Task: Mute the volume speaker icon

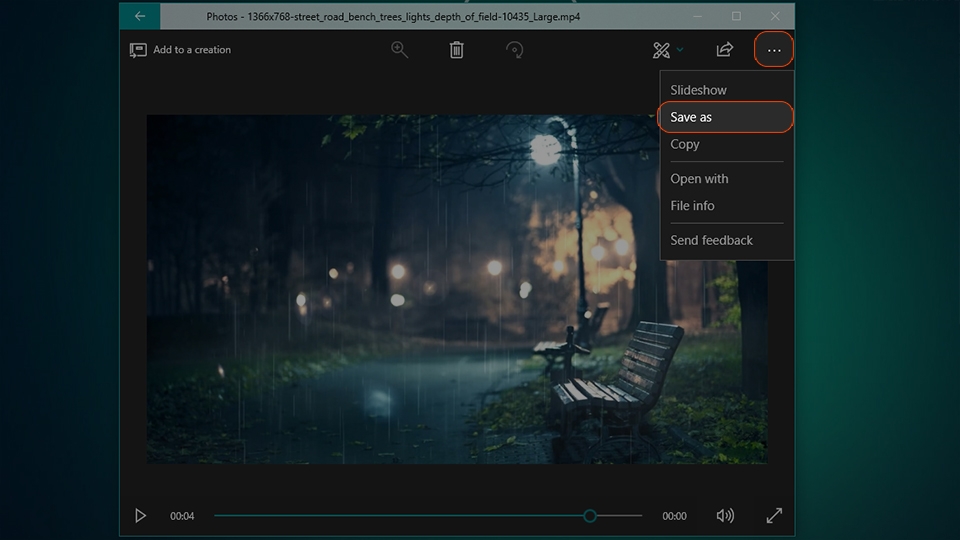Action: point(725,516)
